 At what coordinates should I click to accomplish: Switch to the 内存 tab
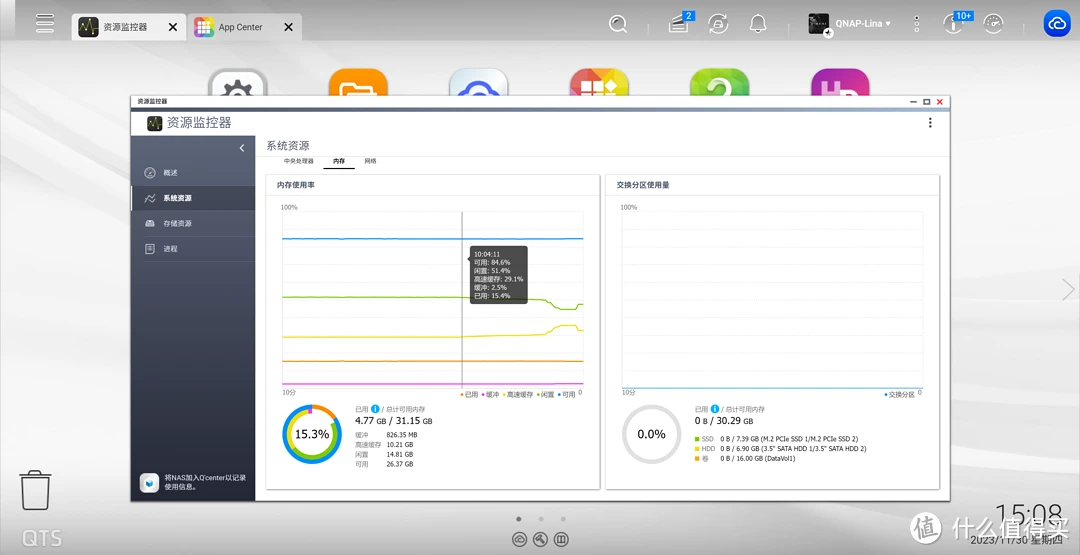(x=339, y=161)
